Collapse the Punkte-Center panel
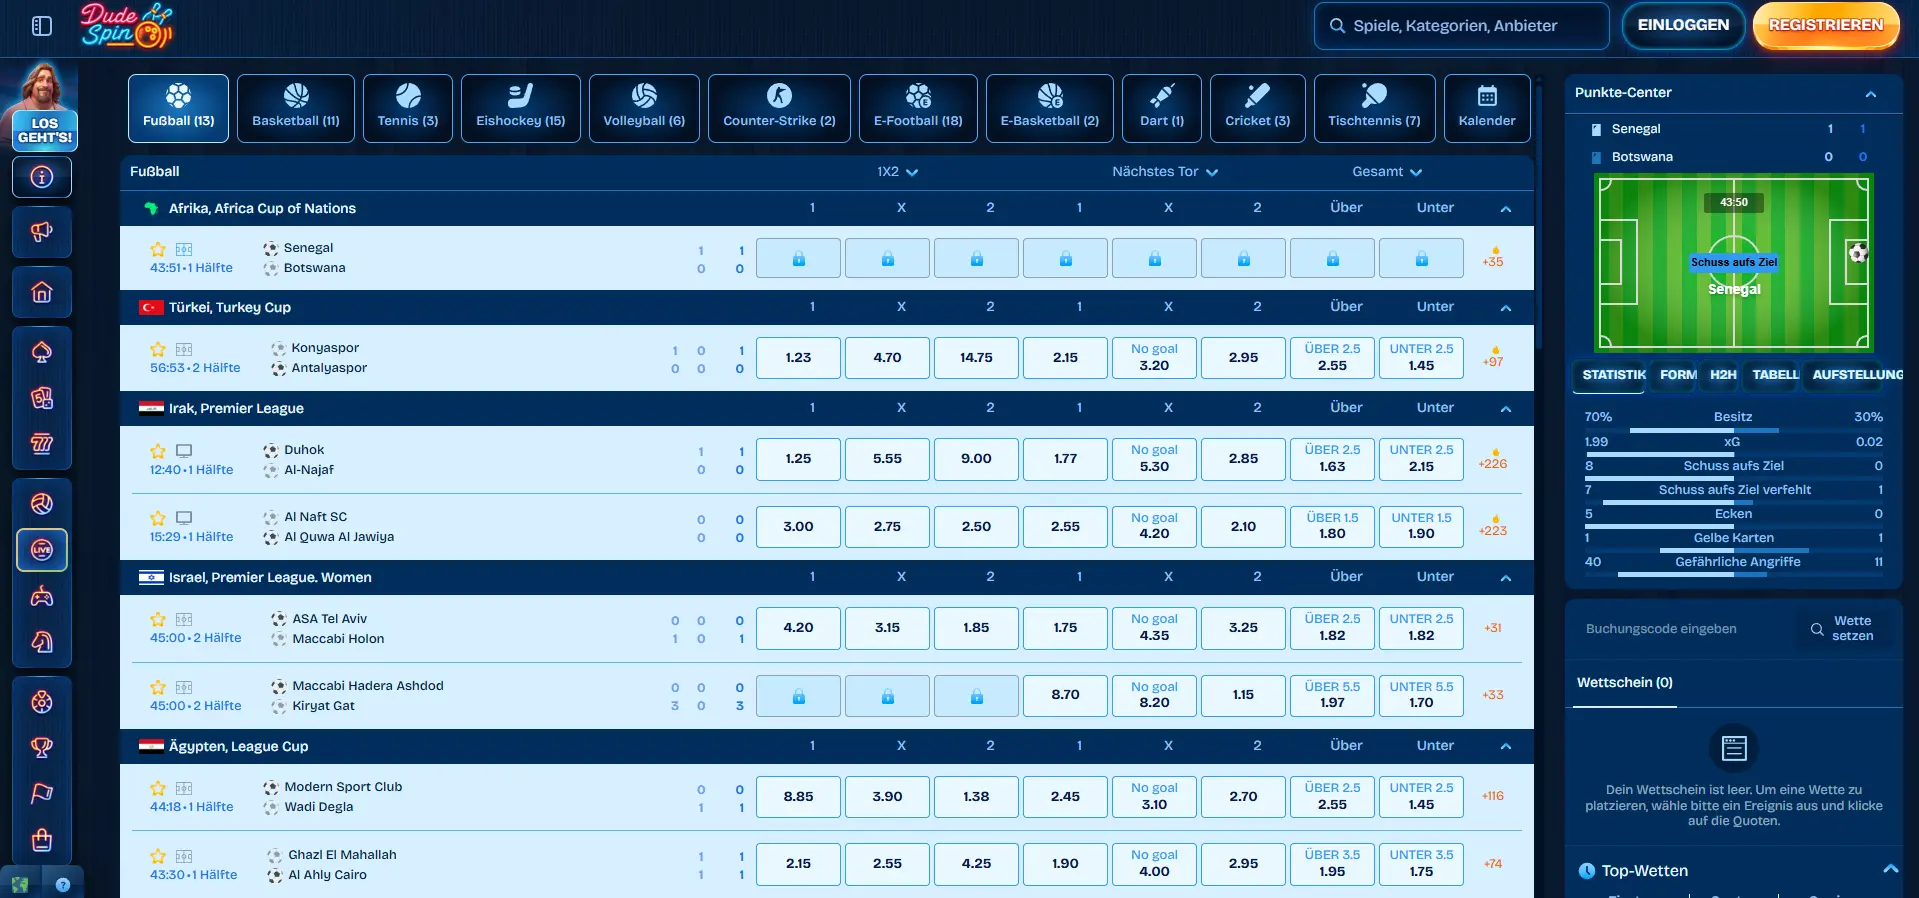1919x898 pixels. tap(1870, 94)
